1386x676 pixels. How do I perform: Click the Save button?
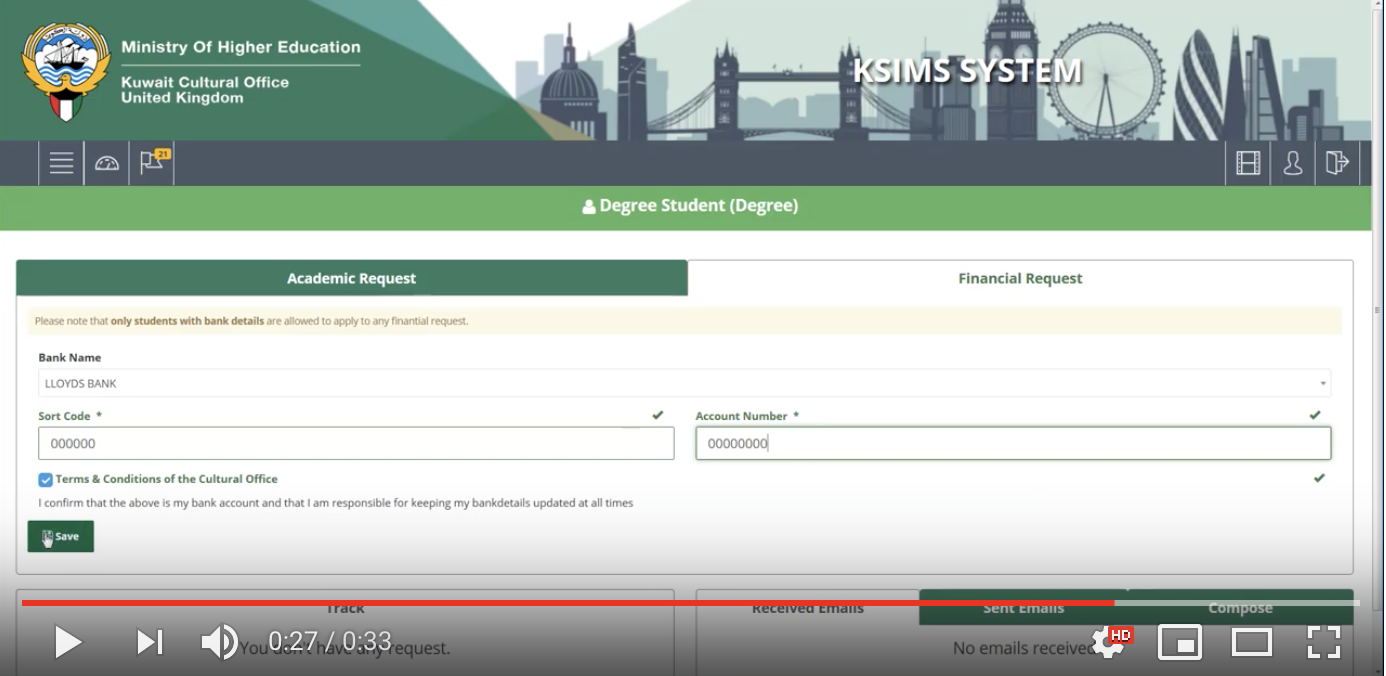click(61, 536)
